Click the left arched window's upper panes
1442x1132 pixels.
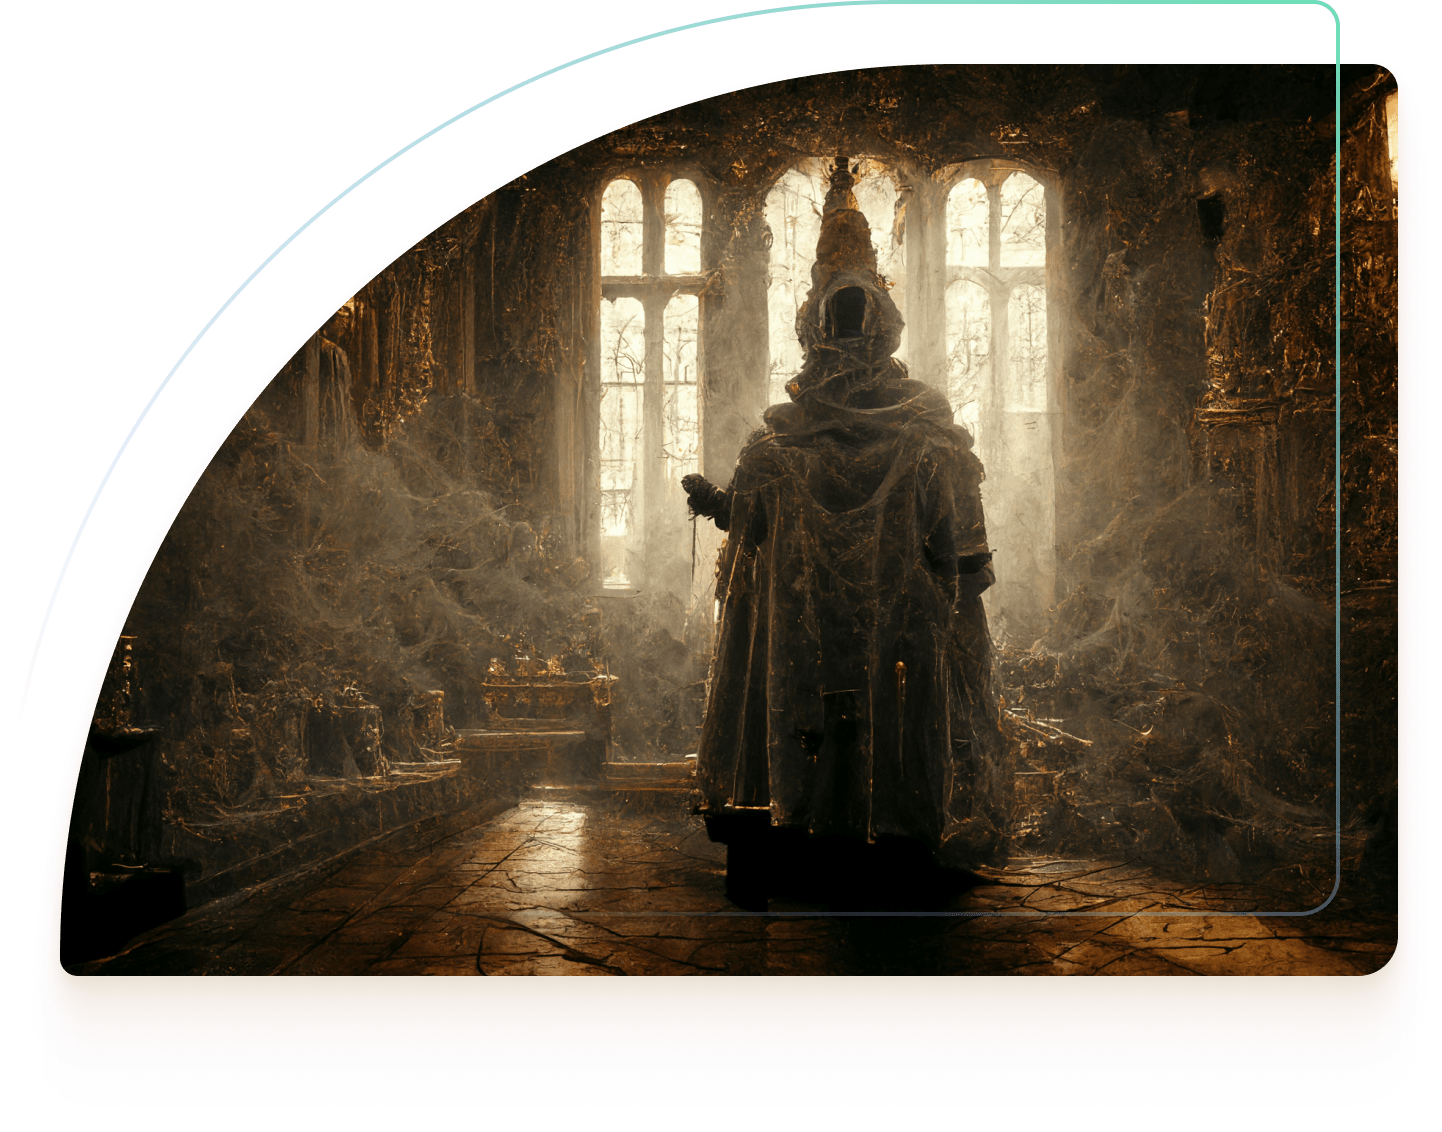click(651, 226)
